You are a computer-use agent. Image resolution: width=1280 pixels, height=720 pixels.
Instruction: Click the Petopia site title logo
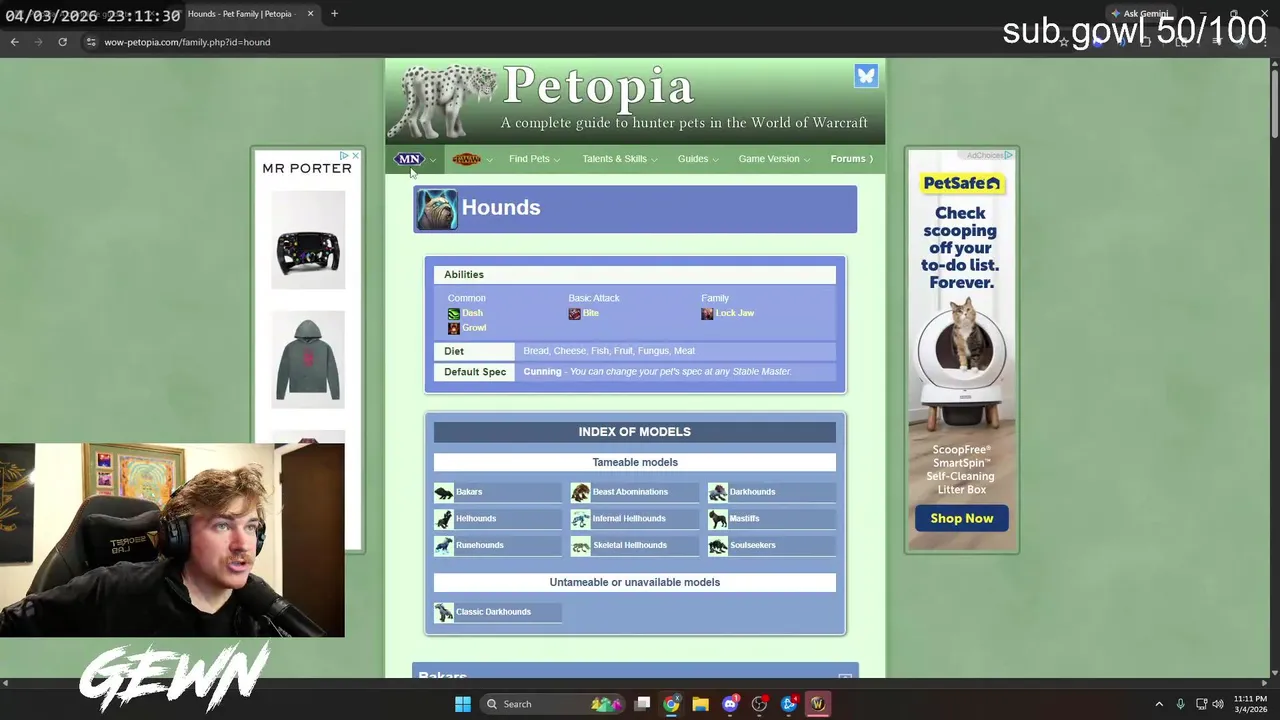(598, 87)
